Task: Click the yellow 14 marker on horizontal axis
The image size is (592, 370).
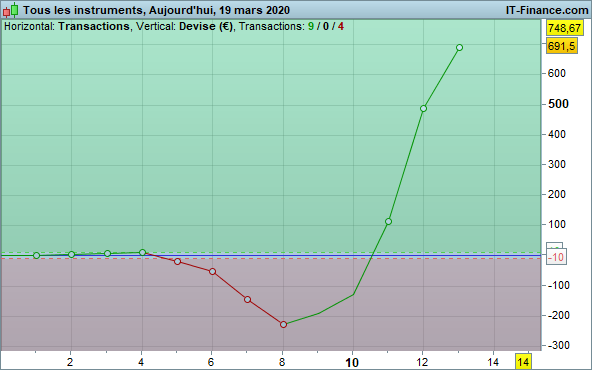Action: pos(523,362)
